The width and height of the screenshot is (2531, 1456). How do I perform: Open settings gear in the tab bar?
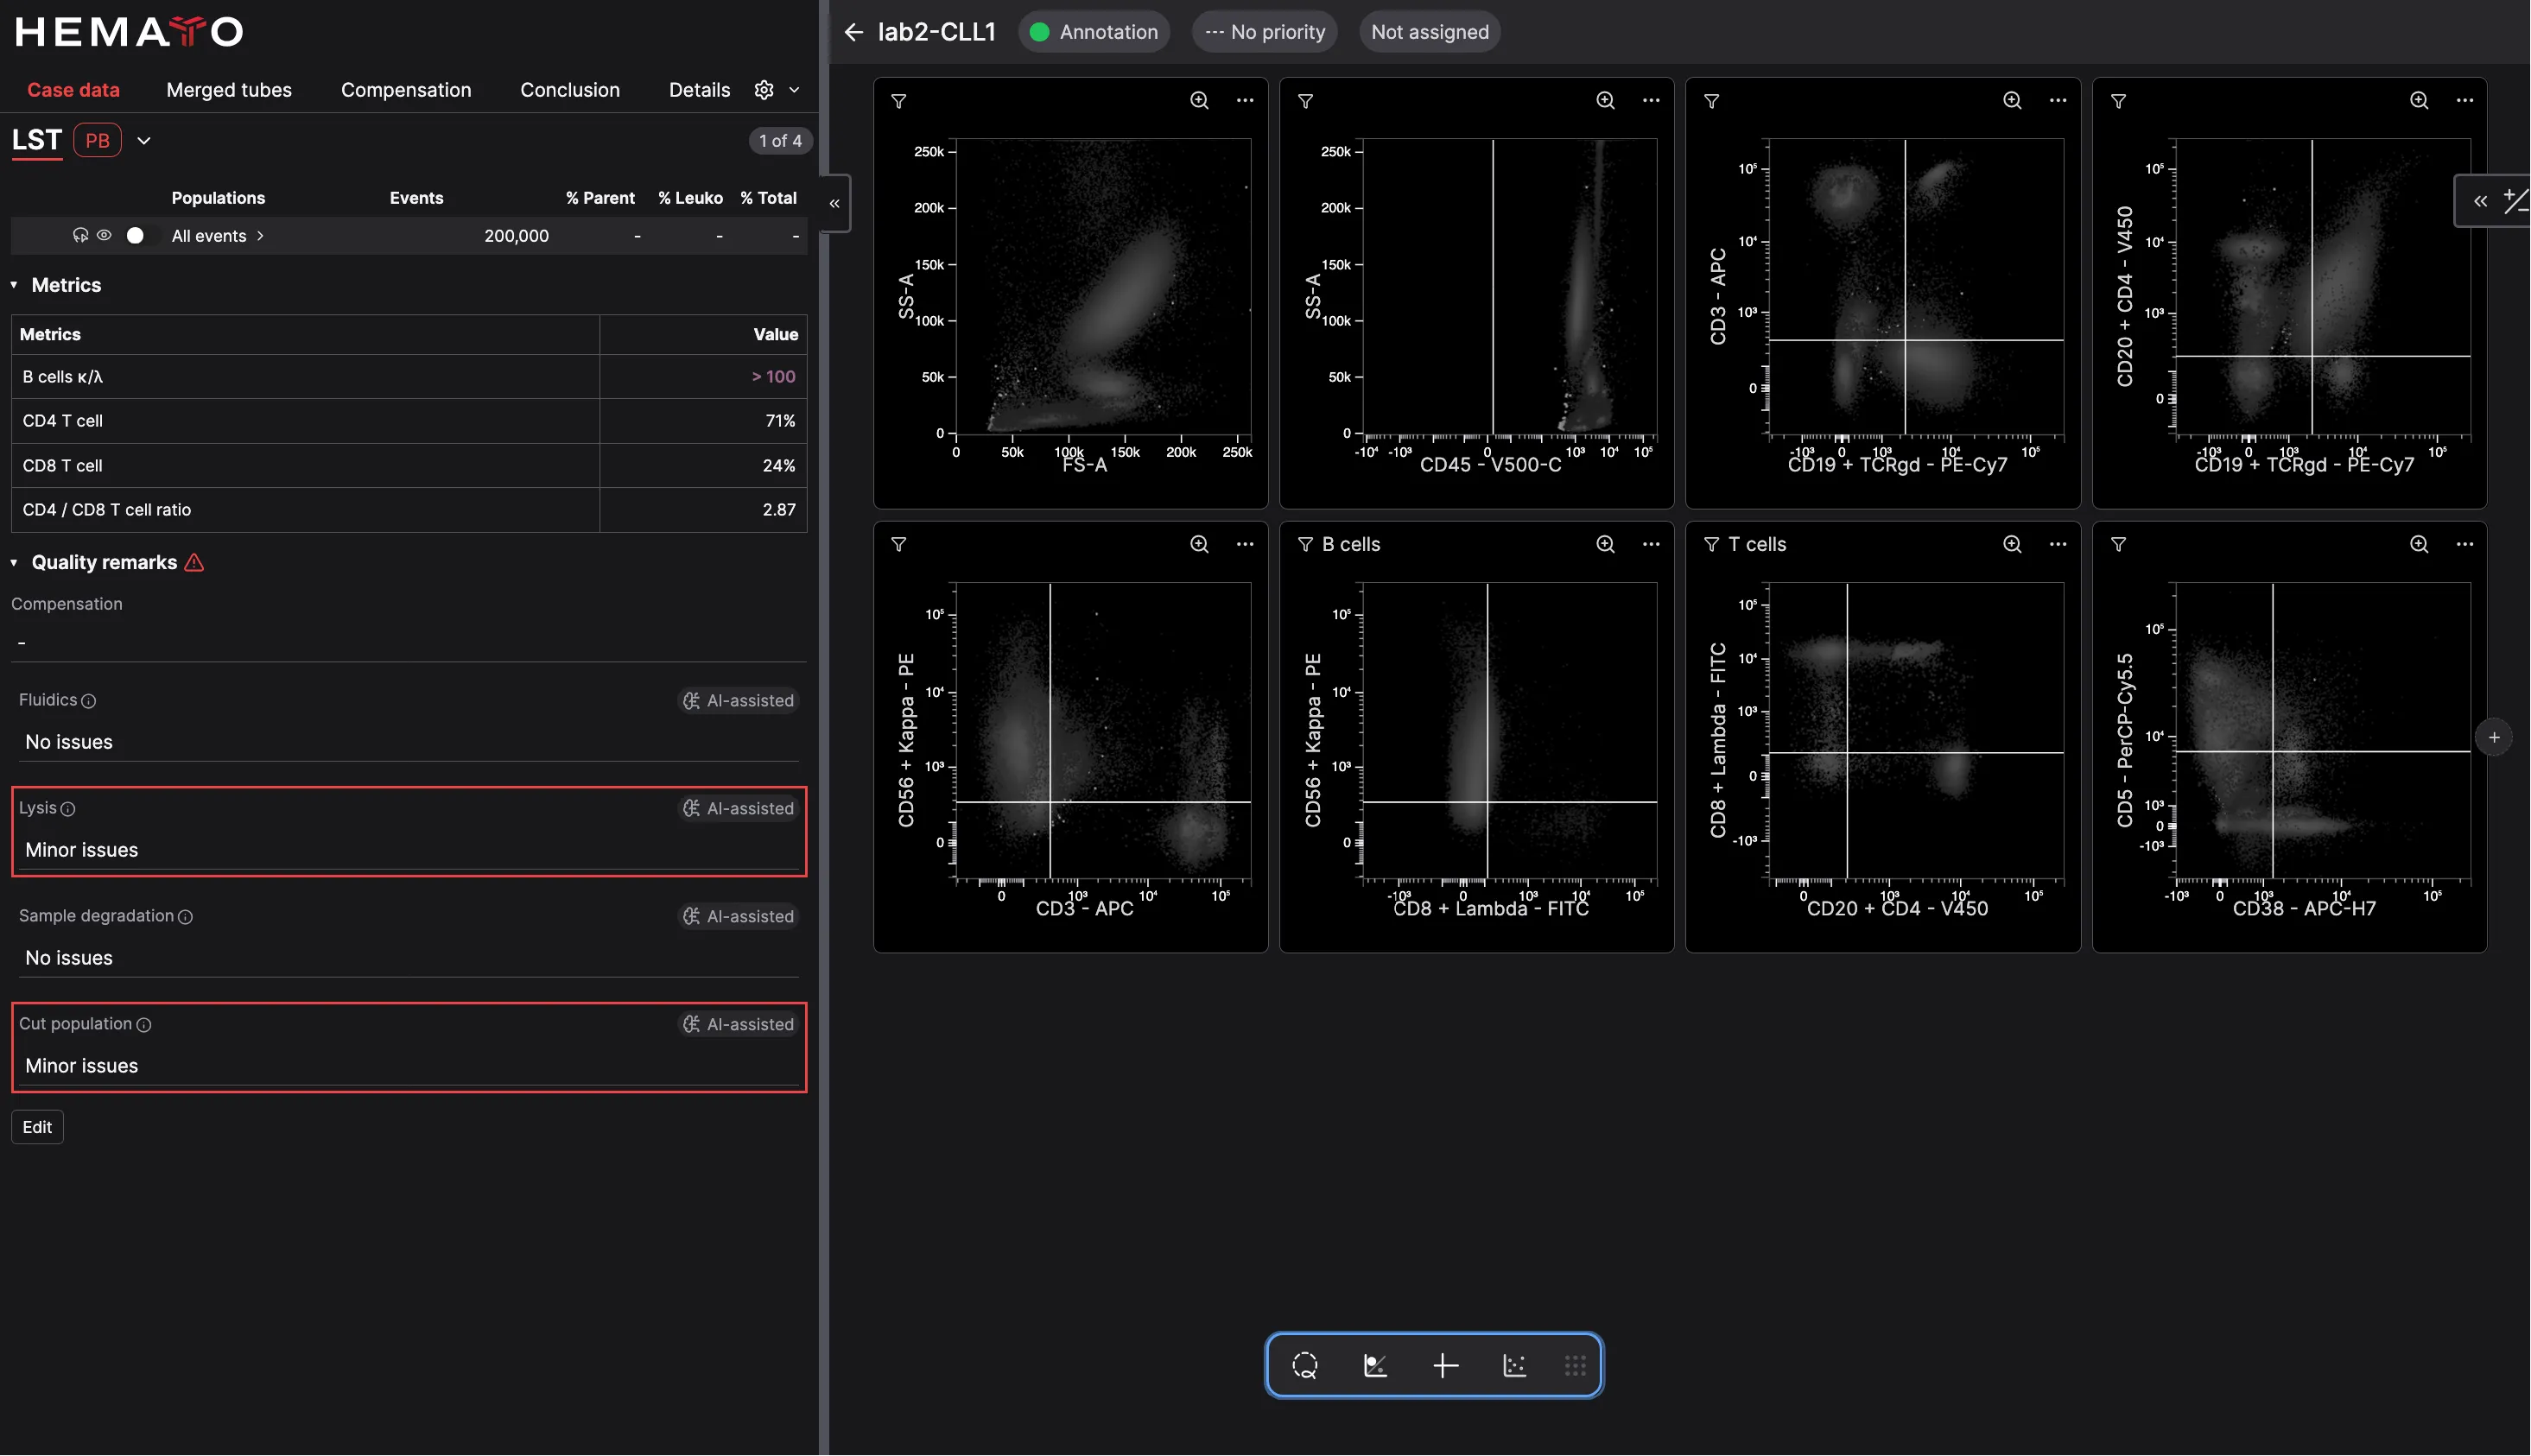[x=764, y=90]
